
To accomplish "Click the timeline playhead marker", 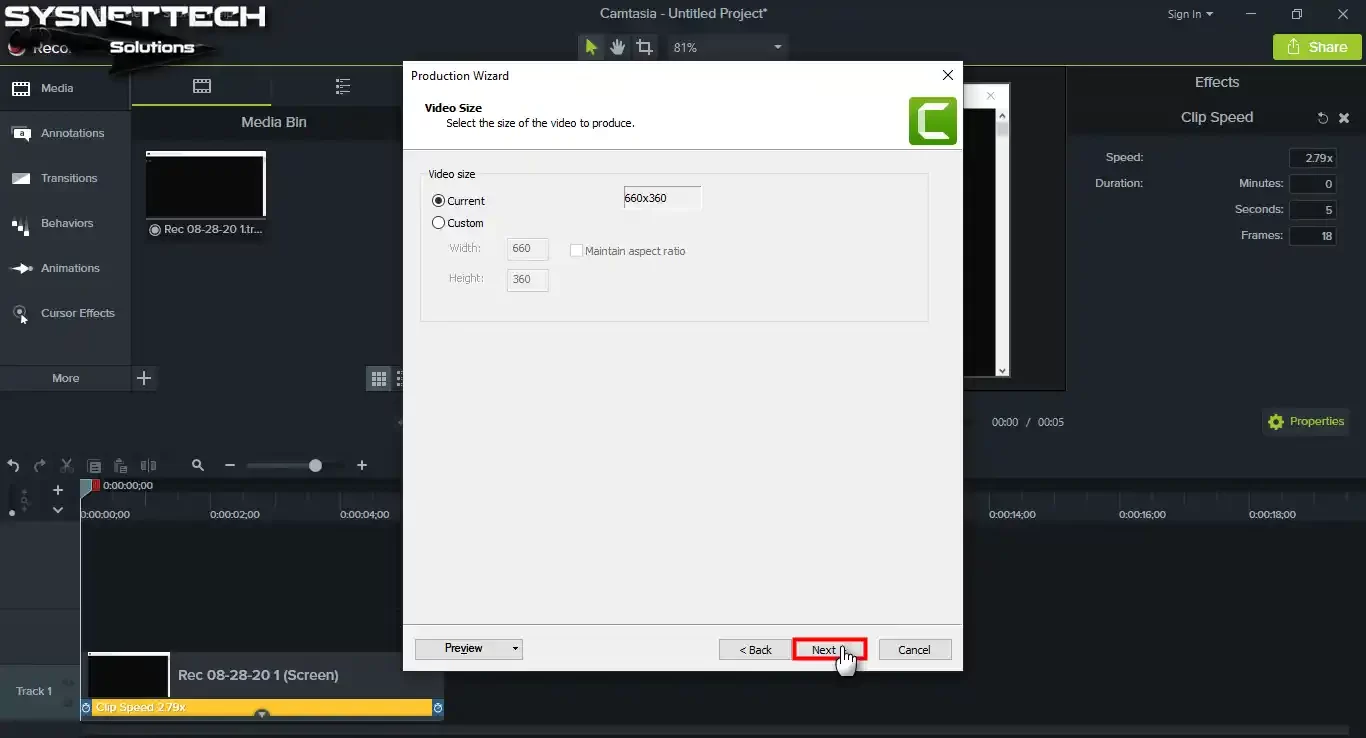I will point(87,486).
